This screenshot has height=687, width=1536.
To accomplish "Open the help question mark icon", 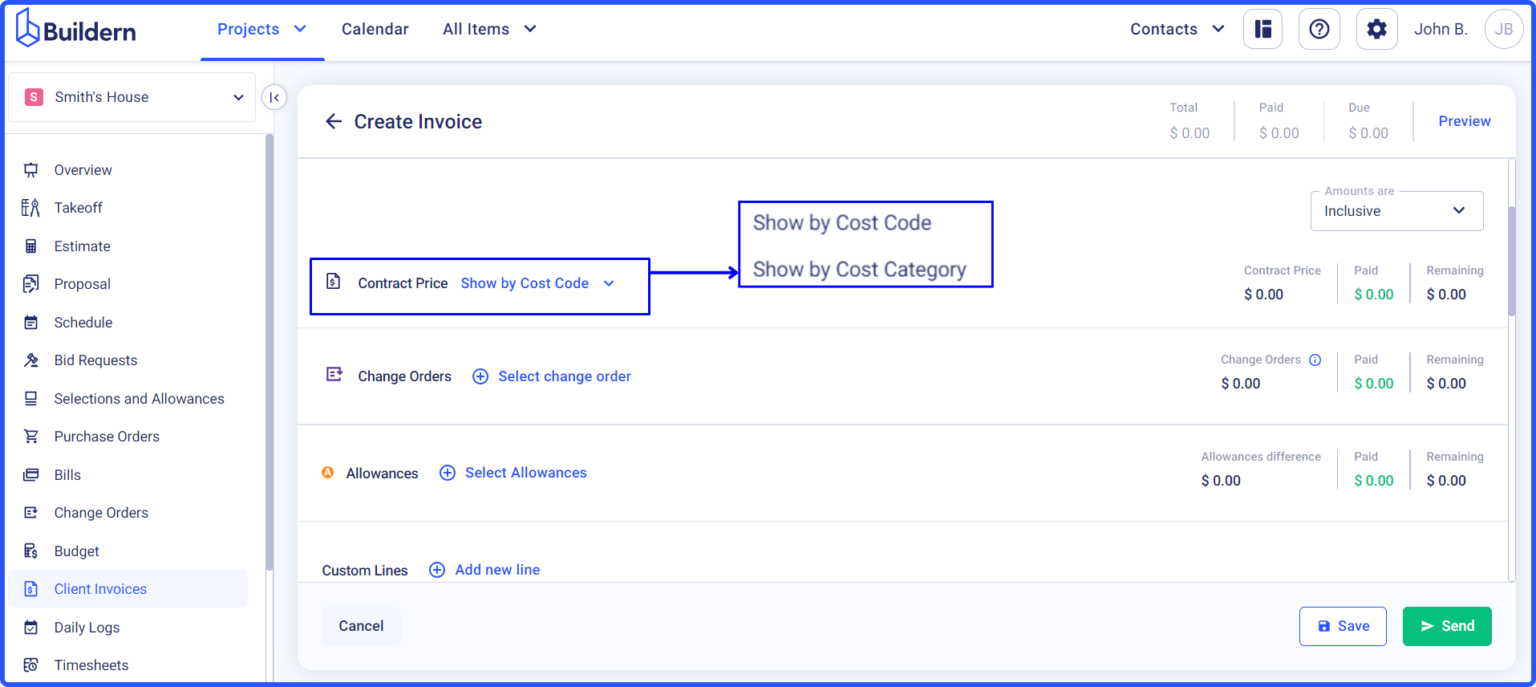I will (1318, 29).
